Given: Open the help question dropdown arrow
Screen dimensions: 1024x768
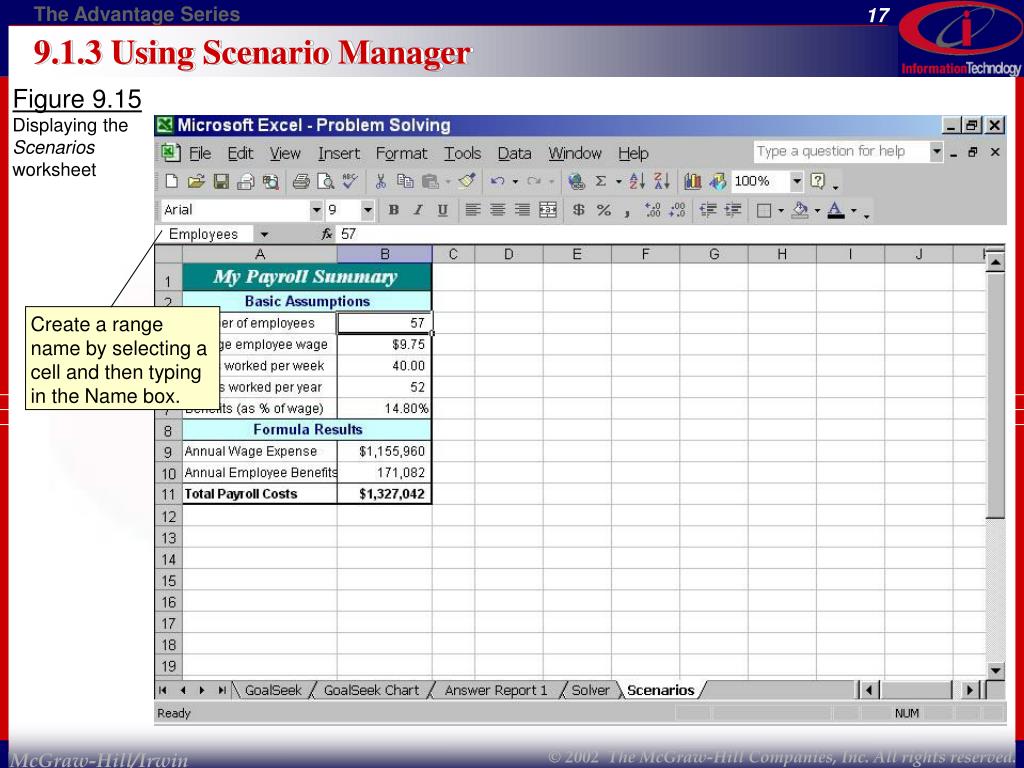Looking at the screenshot, I should [937, 152].
